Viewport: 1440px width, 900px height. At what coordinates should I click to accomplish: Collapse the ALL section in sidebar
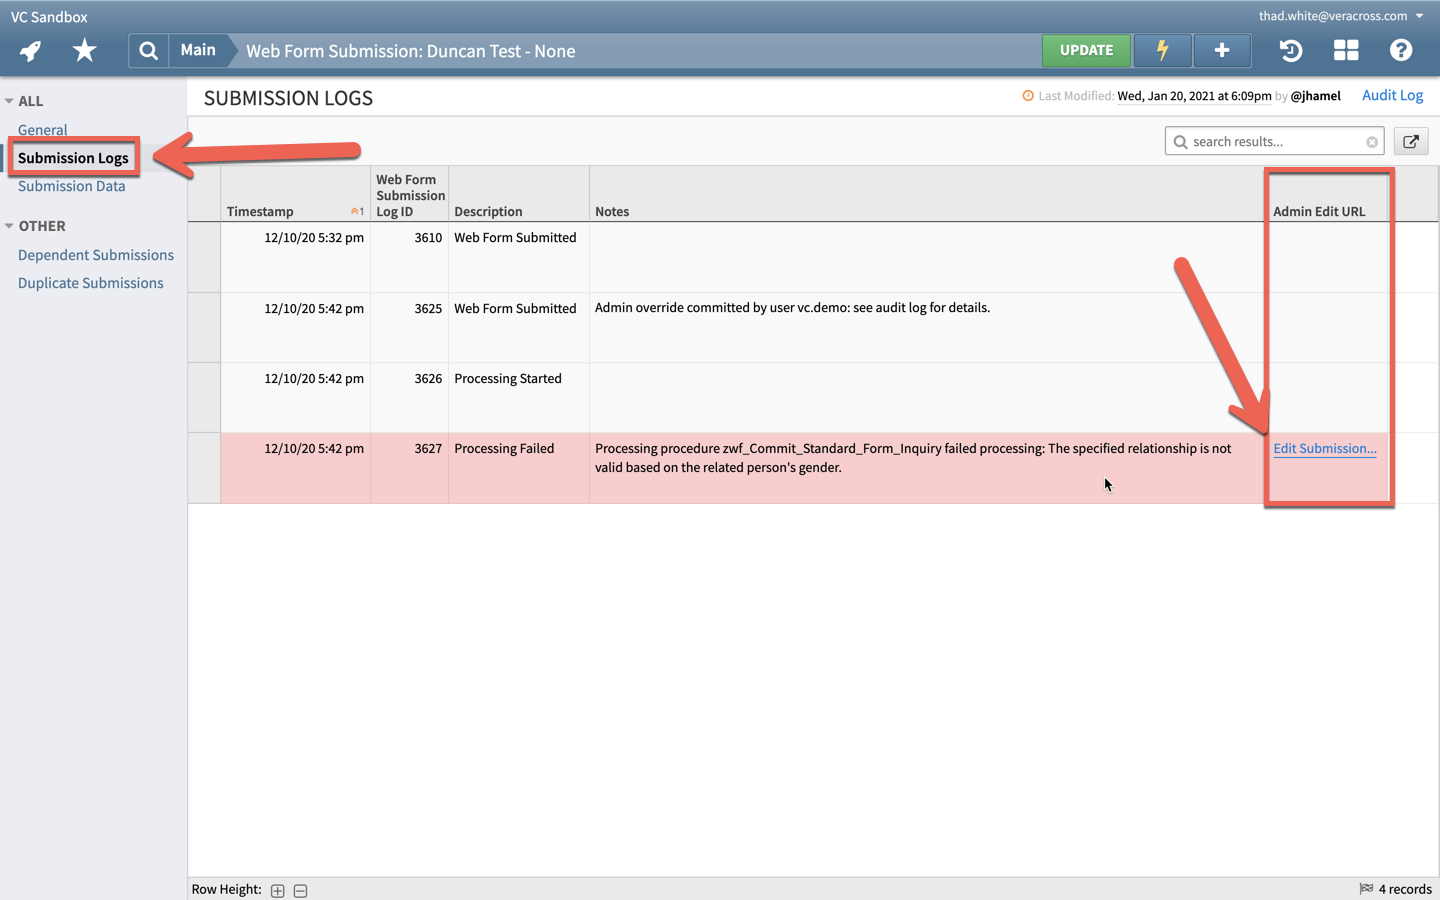(x=10, y=100)
